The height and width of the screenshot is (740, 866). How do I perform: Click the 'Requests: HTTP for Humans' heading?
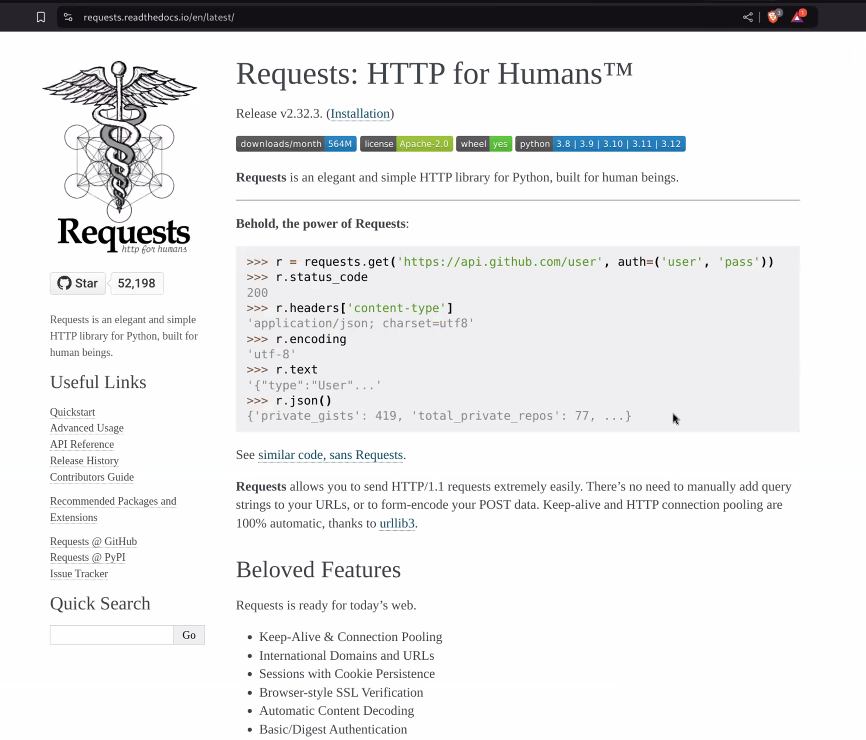click(x=434, y=74)
